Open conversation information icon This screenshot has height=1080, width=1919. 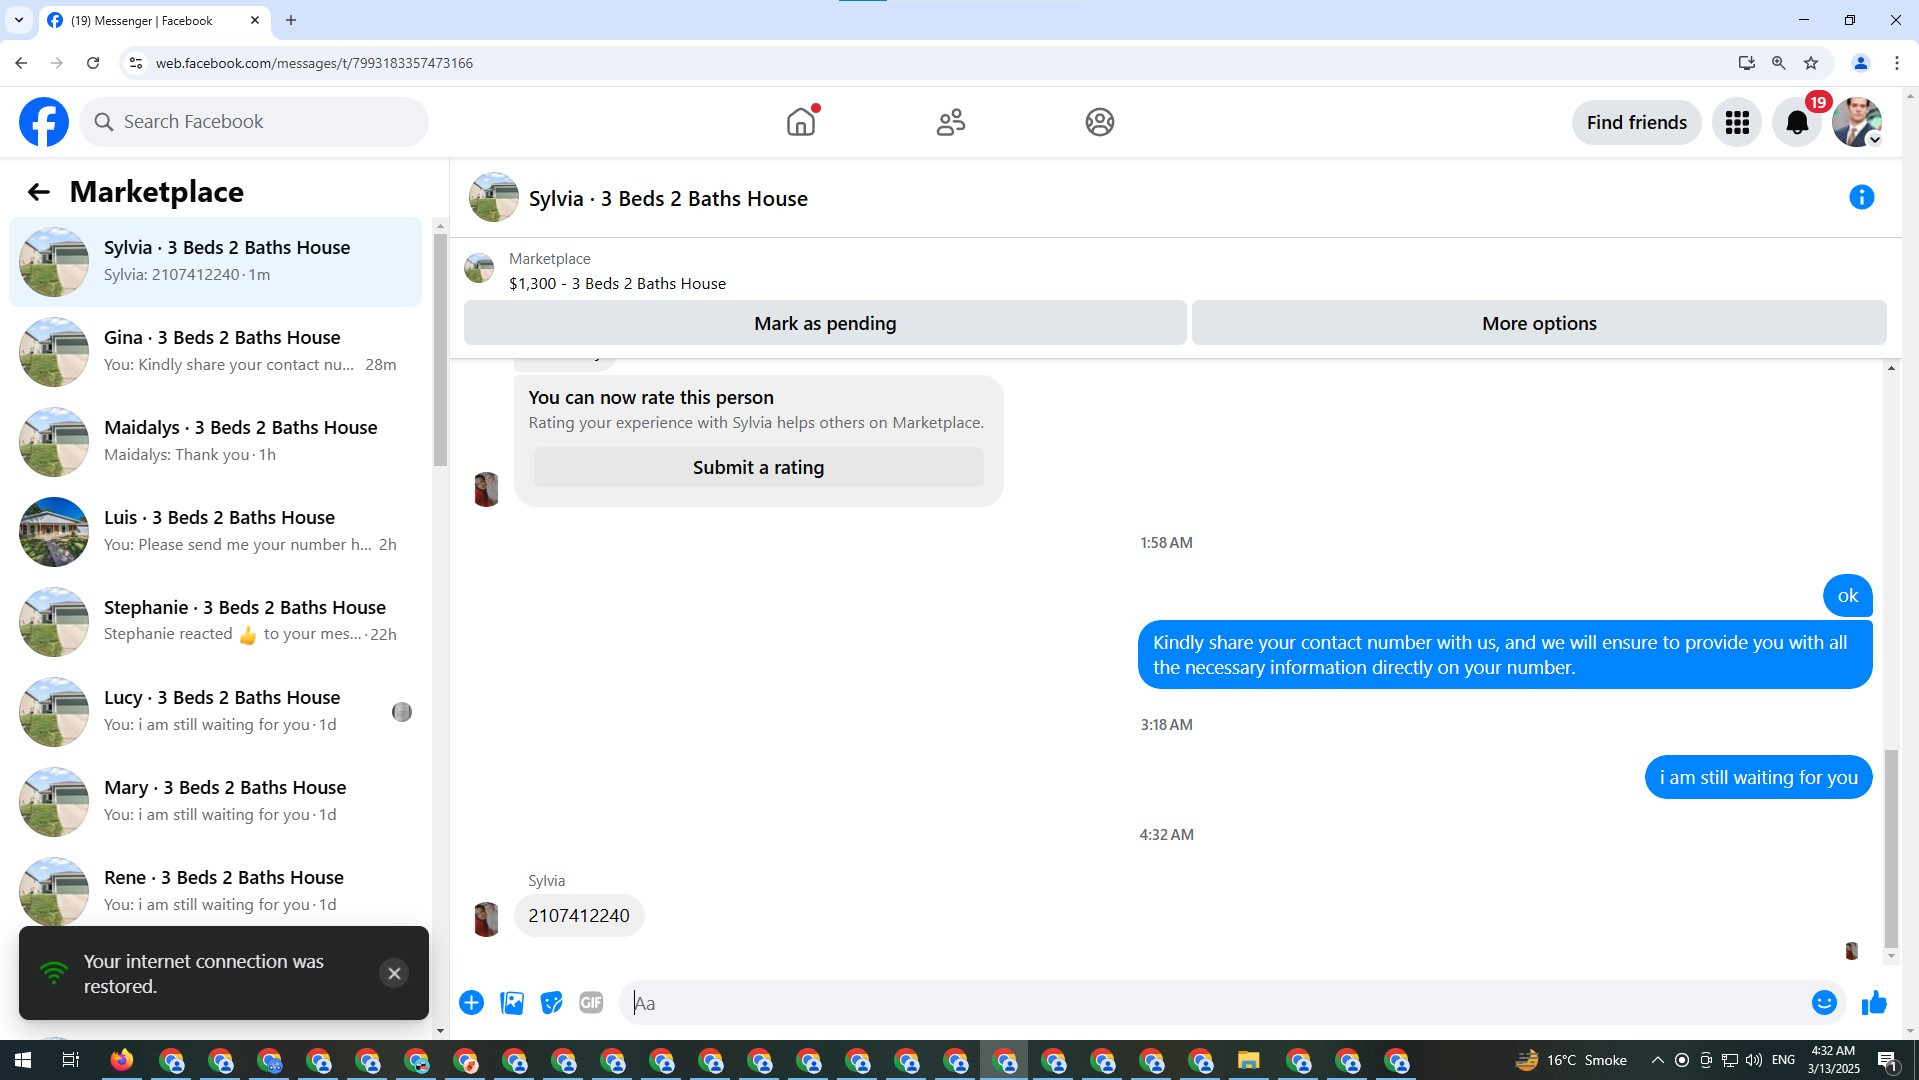[x=1861, y=198]
